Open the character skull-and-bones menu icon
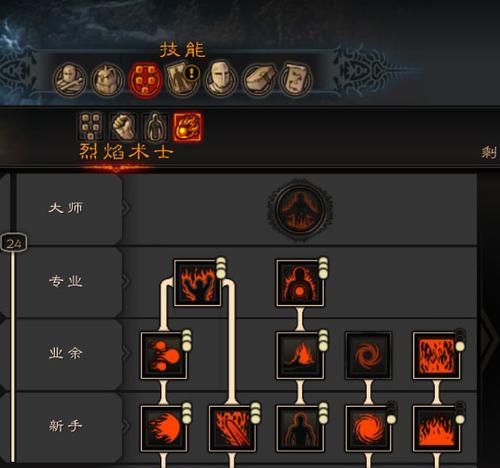This screenshot has height=468, width=500. (x=70, y=80)
